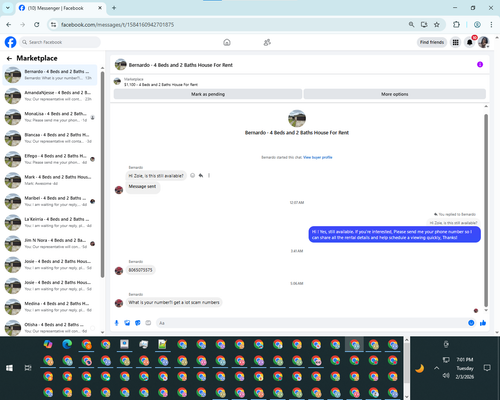Open the AmandaNjesse conversation

tap(50, 96)
